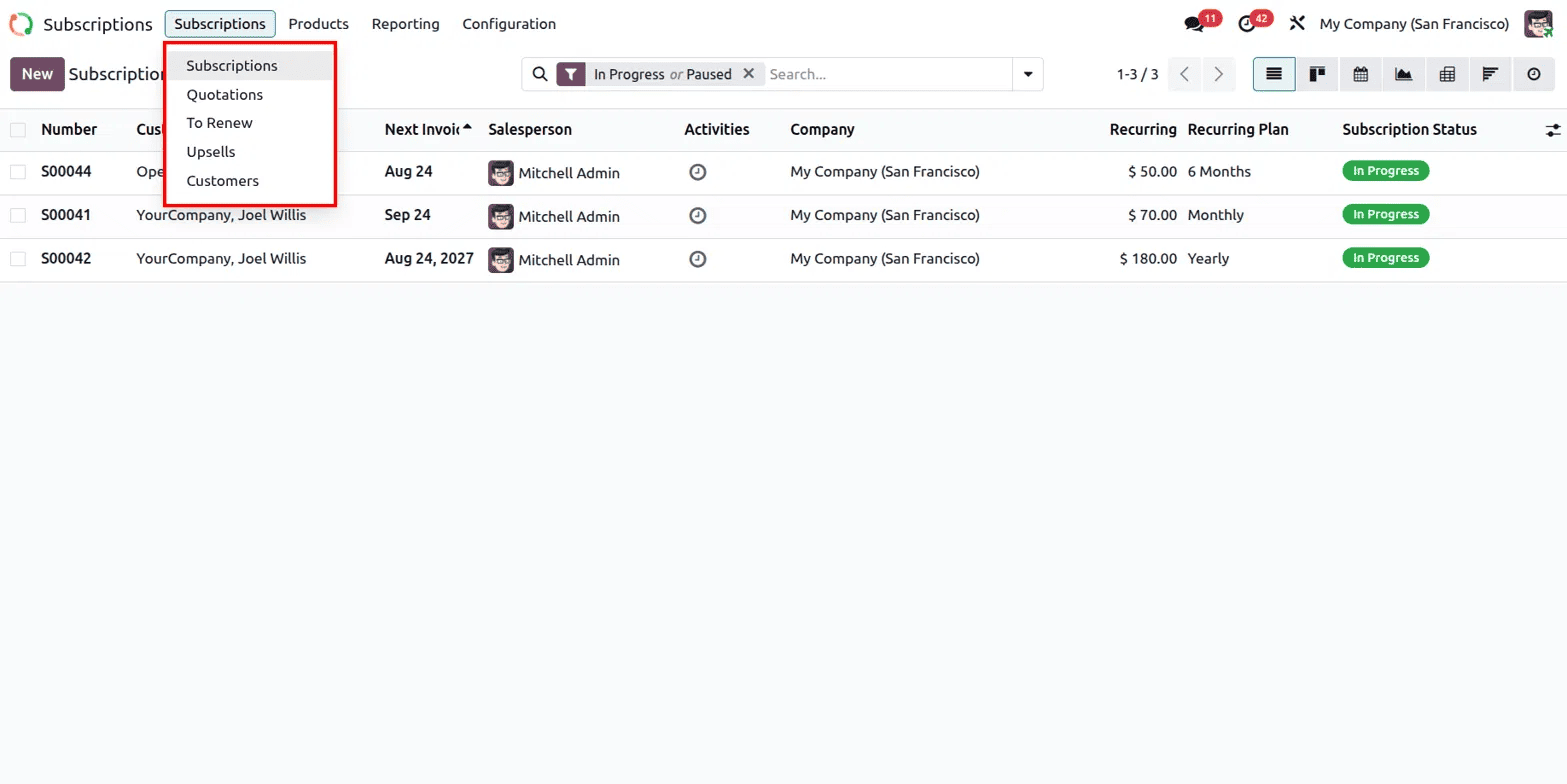Click activity clock for S00041
Screen dimensions: 1567x784
tap(698, 215)
